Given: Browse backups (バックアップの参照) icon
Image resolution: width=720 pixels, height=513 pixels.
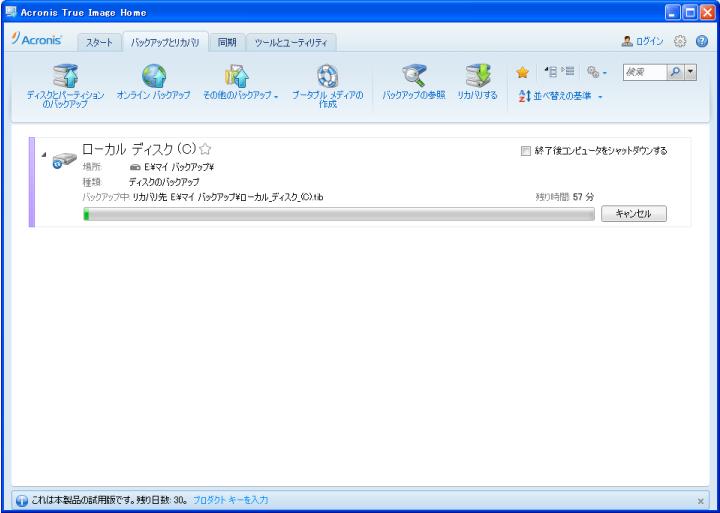Looking at the screenshot, I should [414, 76].
